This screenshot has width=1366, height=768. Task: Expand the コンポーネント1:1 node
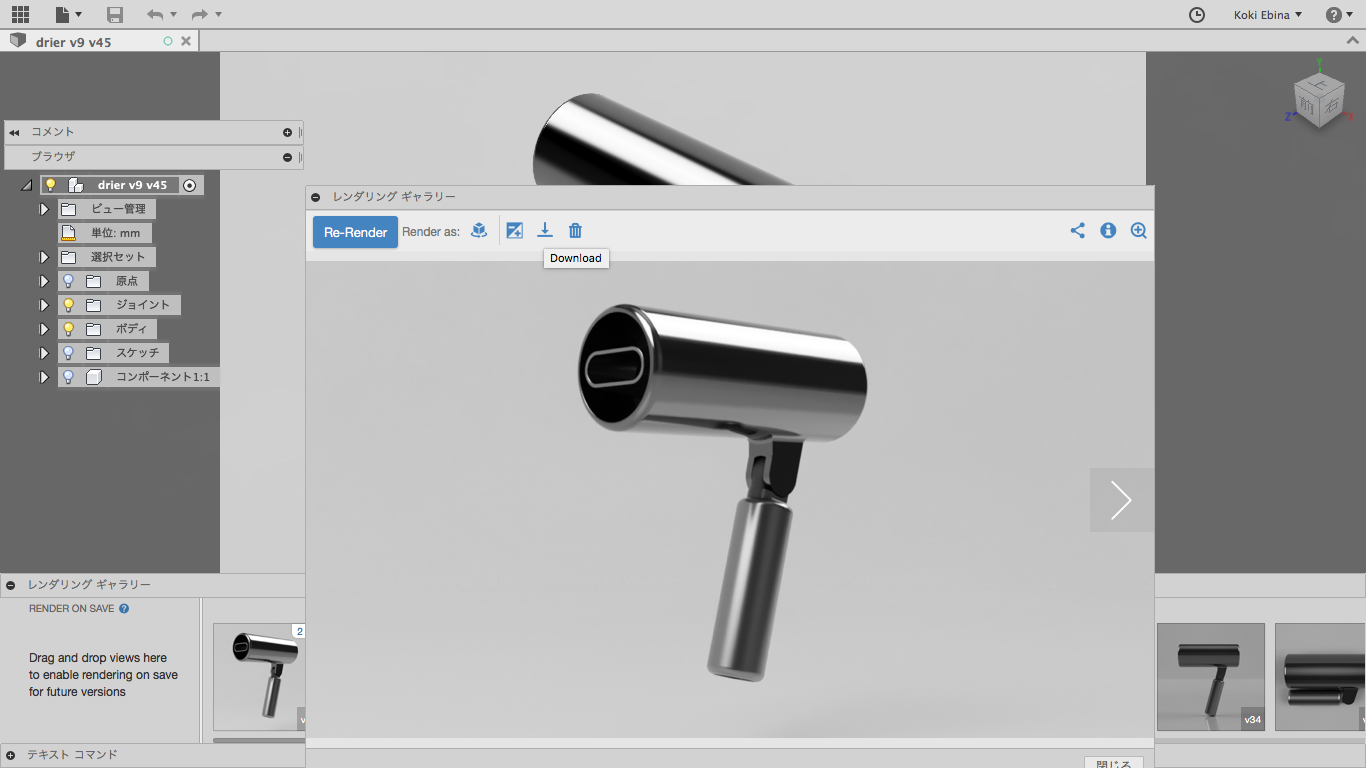(44, 377)
